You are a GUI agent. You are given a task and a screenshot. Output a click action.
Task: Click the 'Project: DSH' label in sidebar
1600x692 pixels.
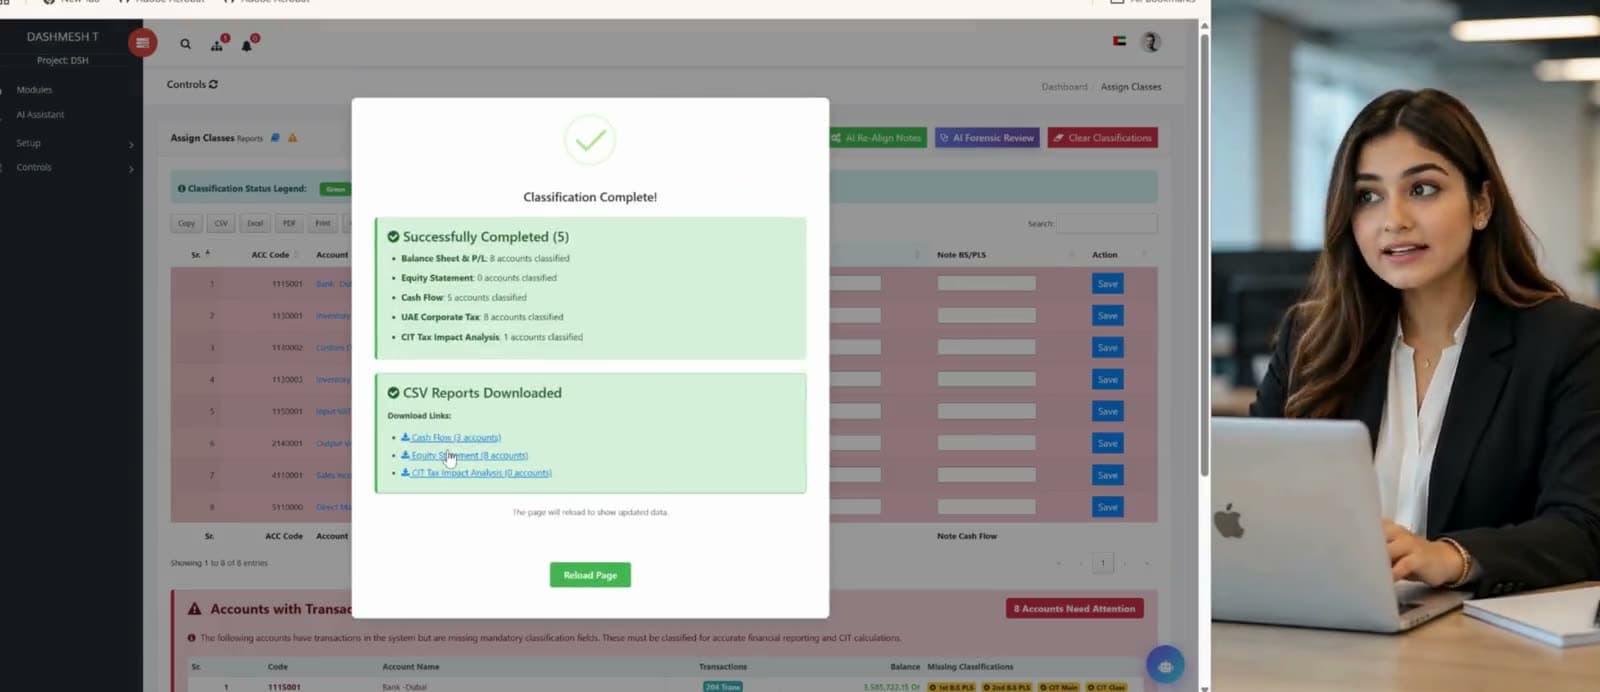pyautogui.click(x=62, y=61)
